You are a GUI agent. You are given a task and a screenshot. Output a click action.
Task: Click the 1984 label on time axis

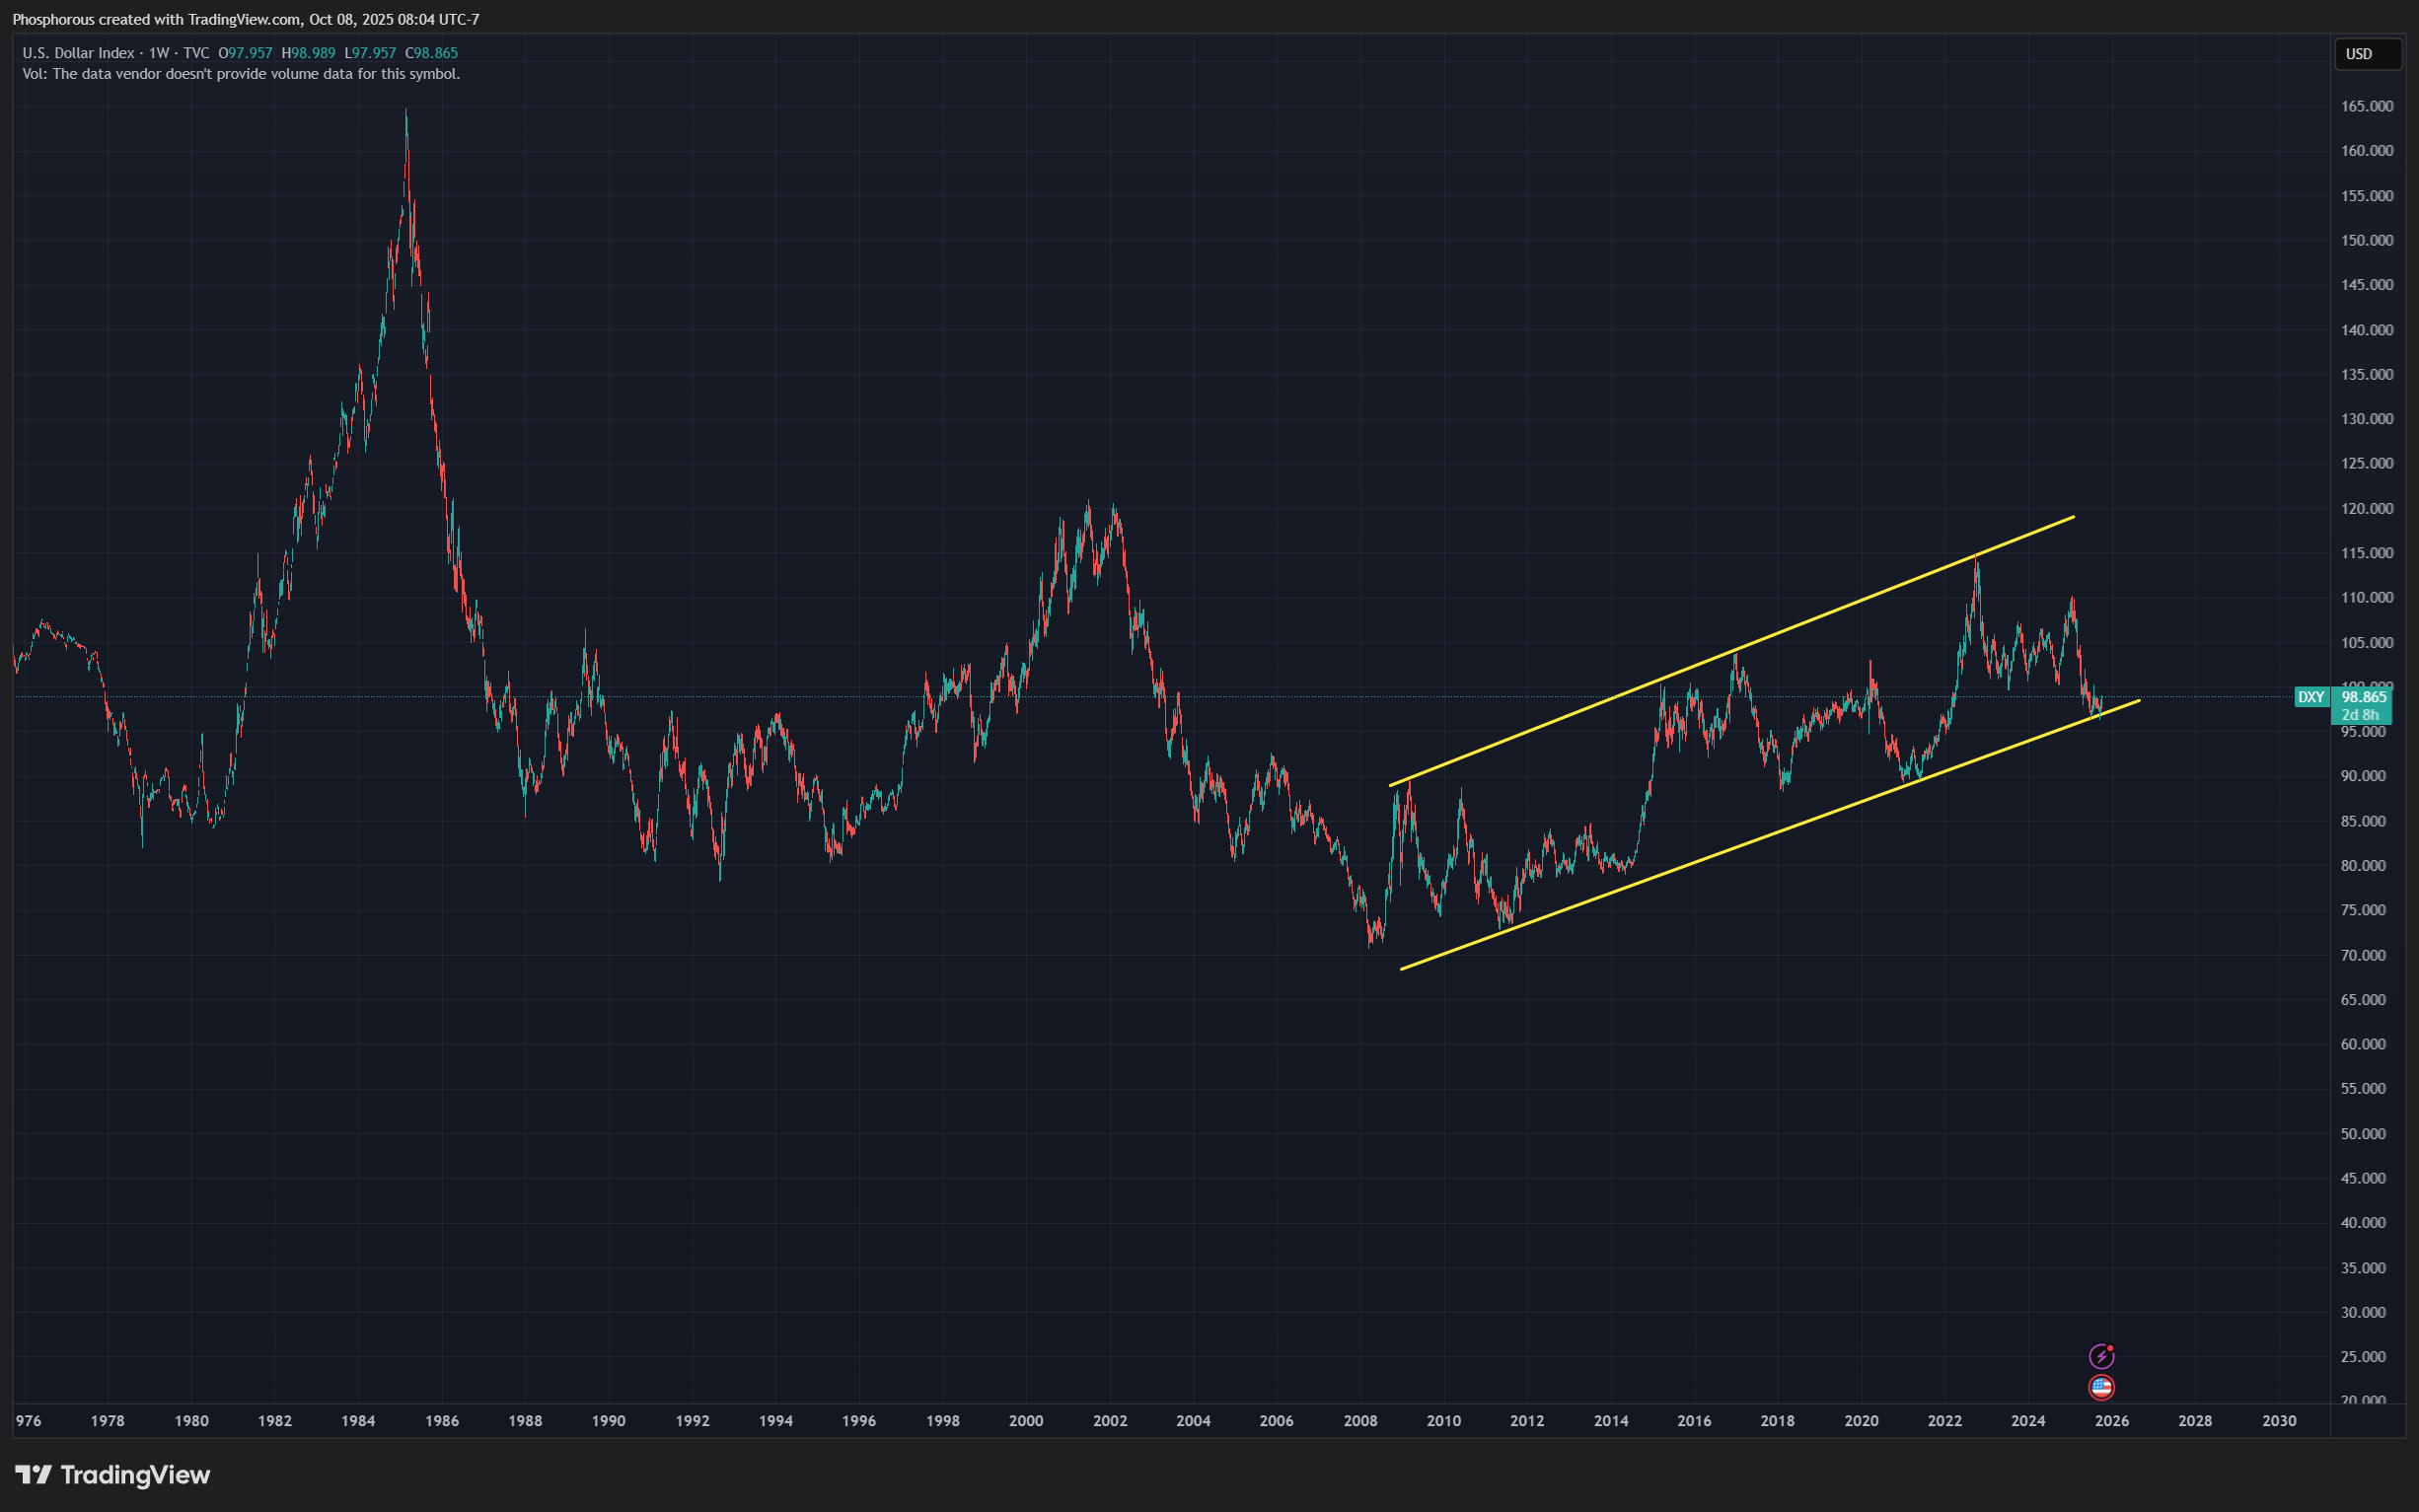[x=358, y=1421]
